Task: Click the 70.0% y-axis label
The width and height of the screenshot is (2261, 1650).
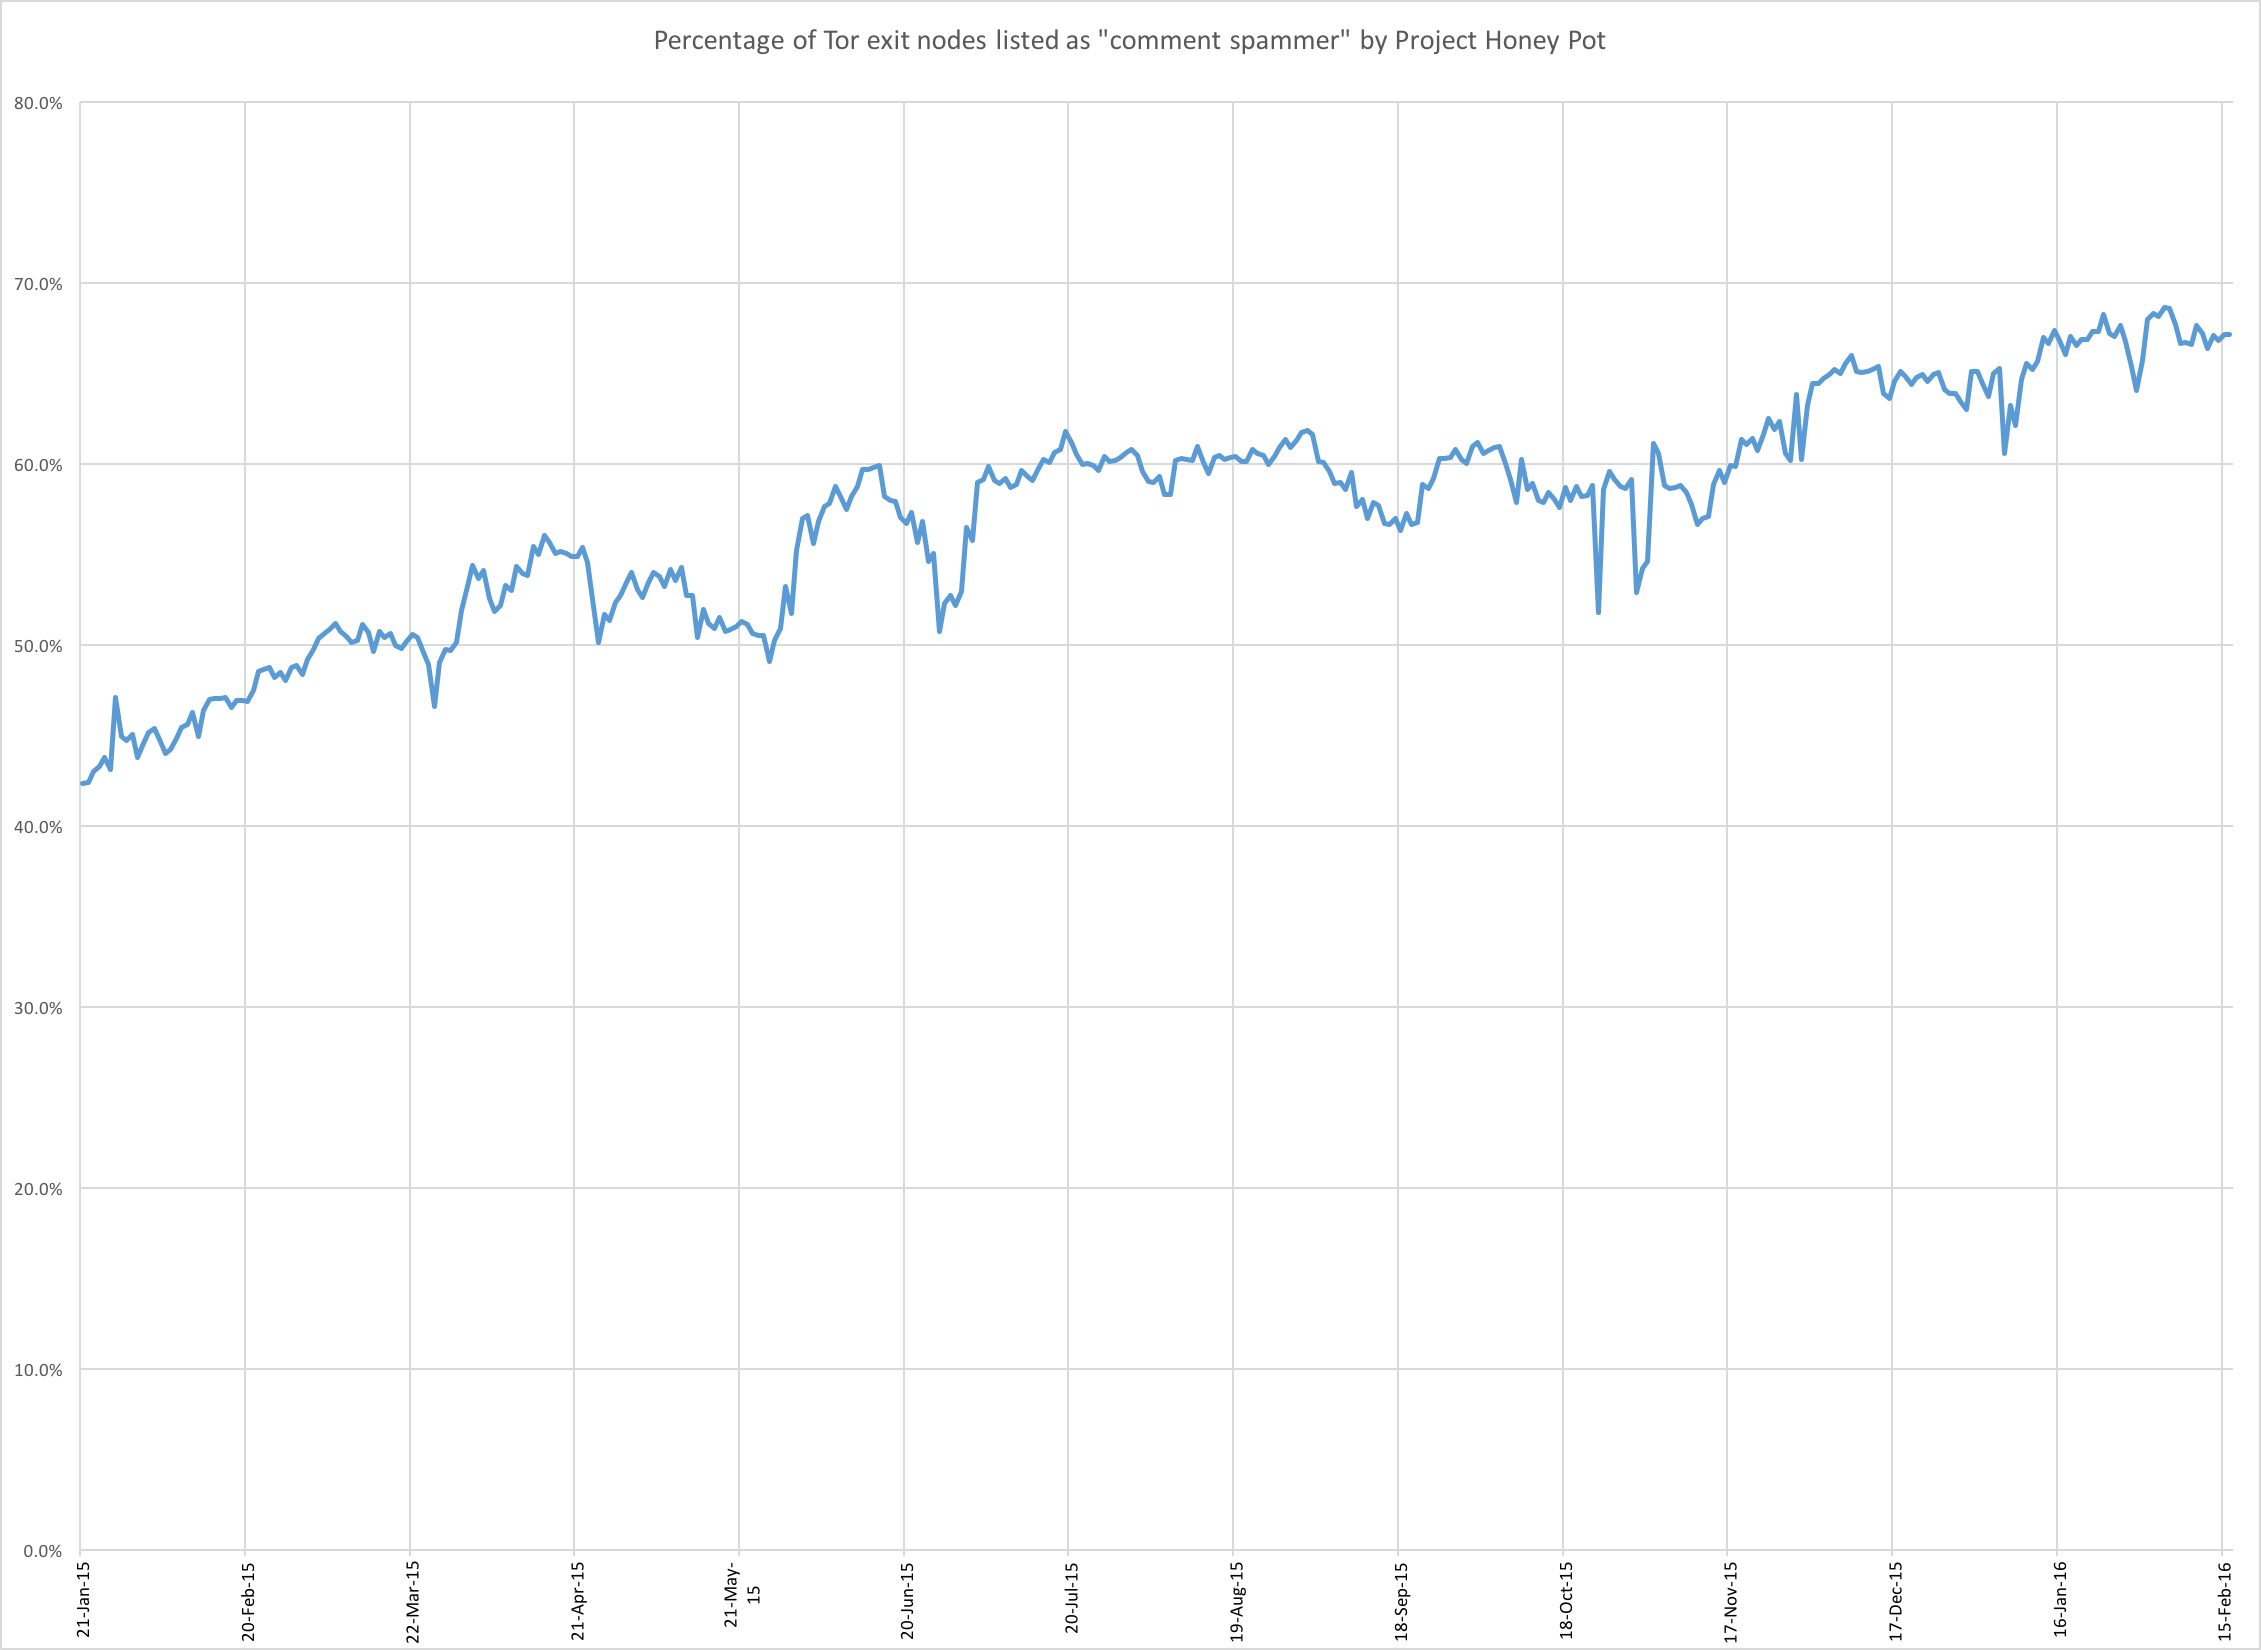Action: 38,284
